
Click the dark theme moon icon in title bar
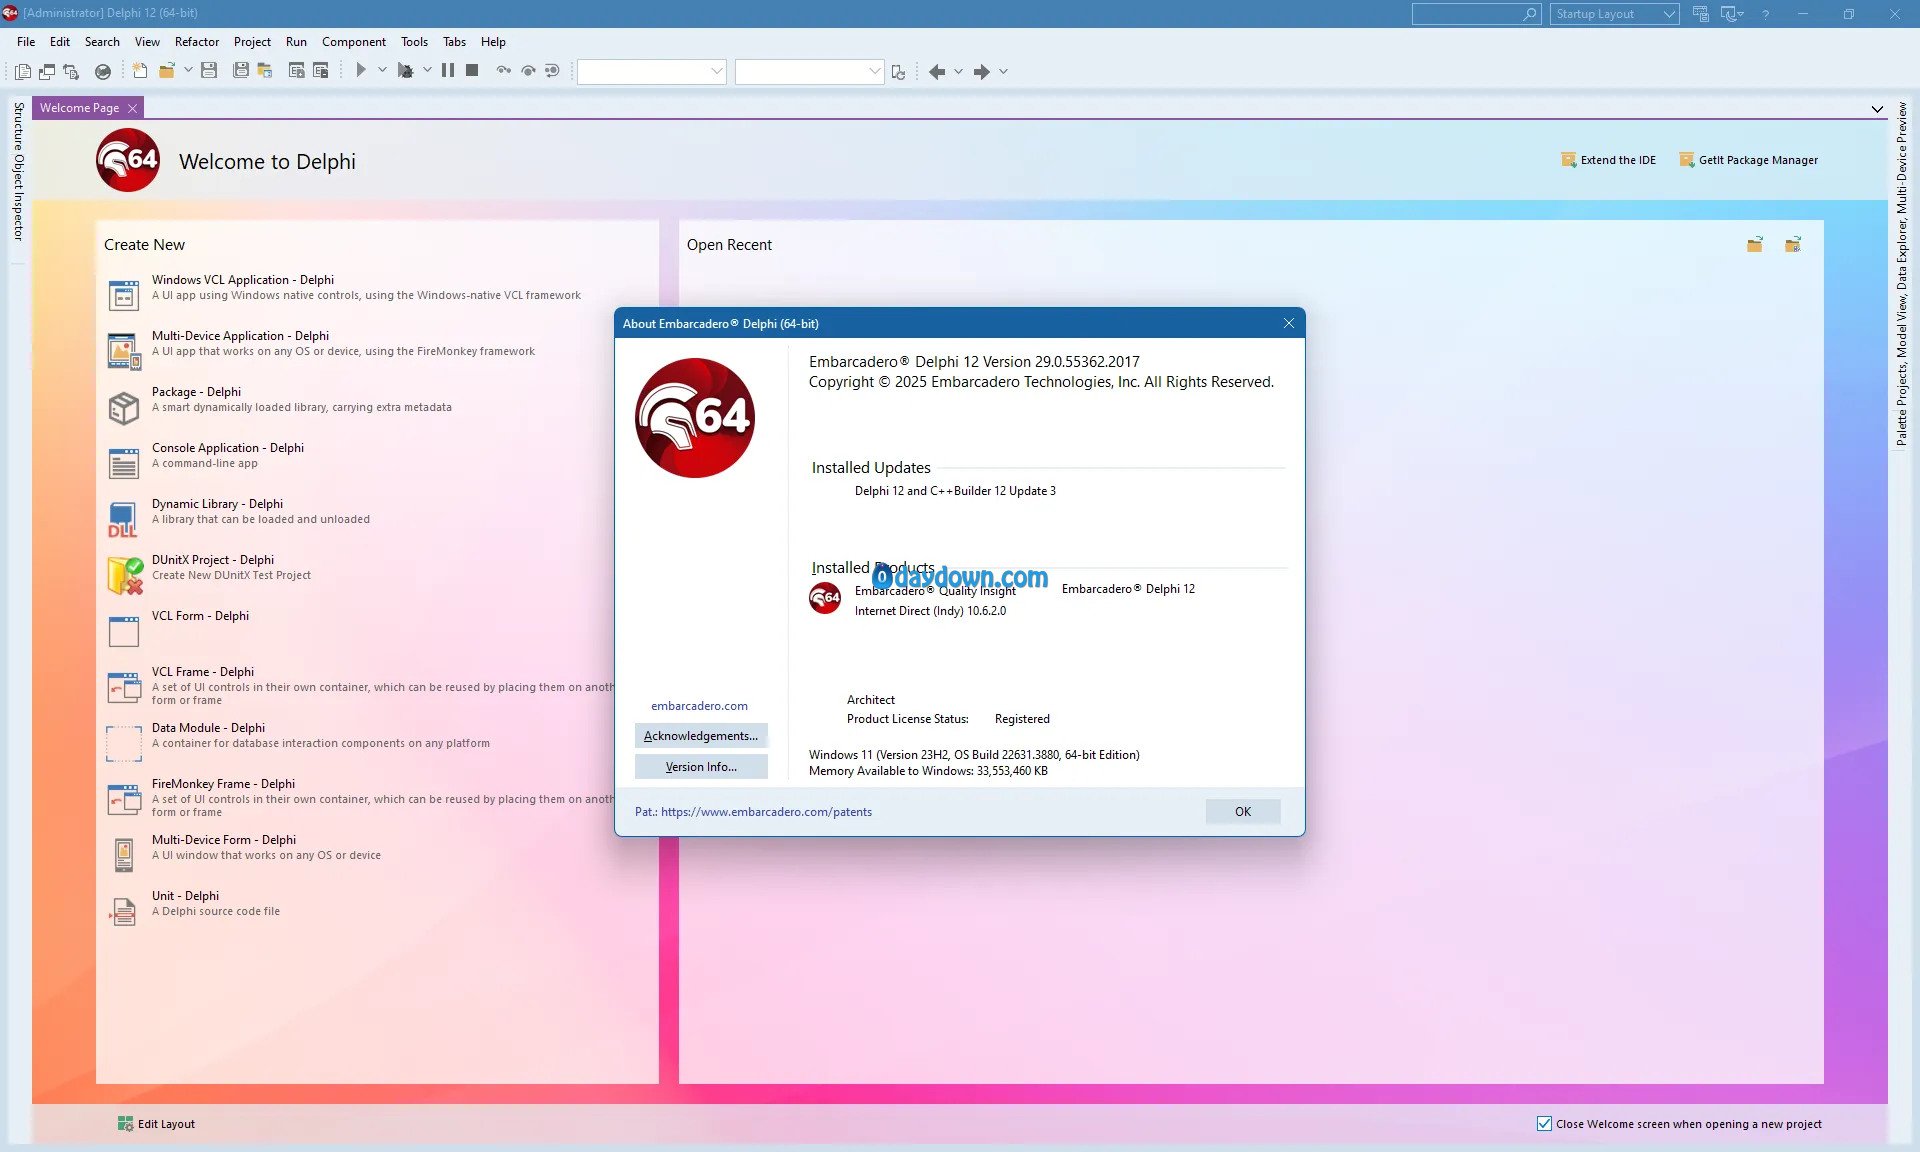point(1729,14)
